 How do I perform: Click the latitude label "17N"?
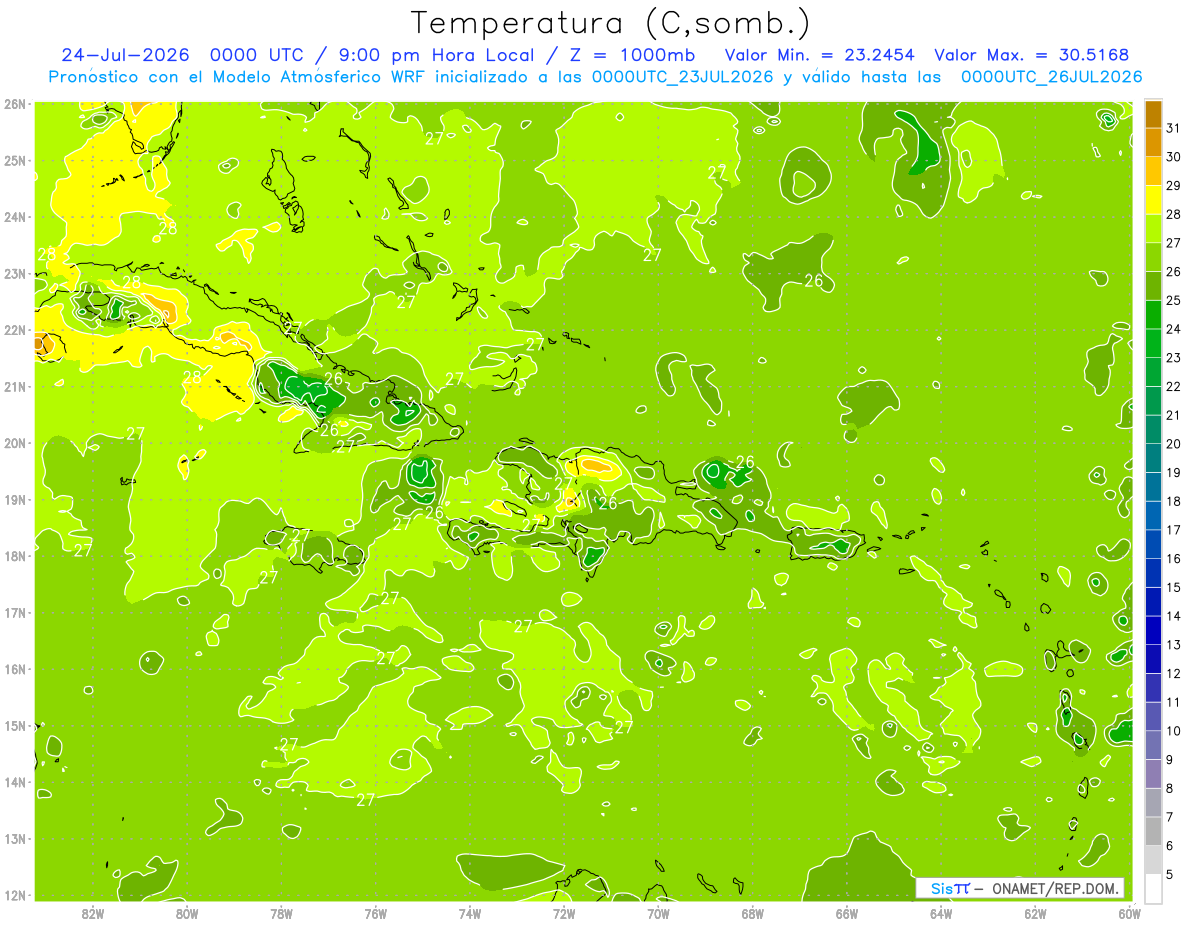pyautogui.click(x=15, y=612)
